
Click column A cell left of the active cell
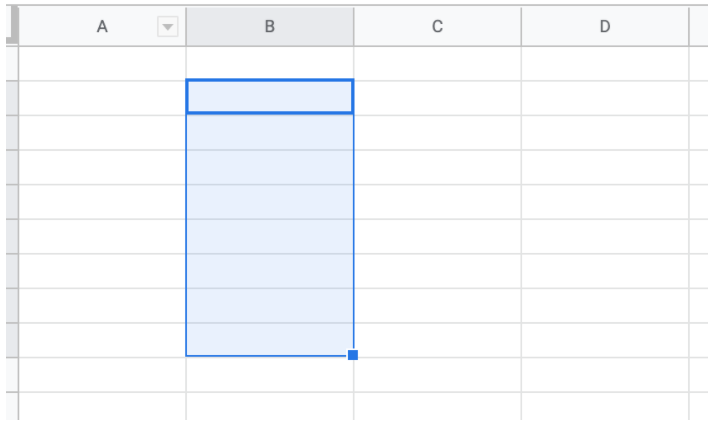(x=102, y=98)
